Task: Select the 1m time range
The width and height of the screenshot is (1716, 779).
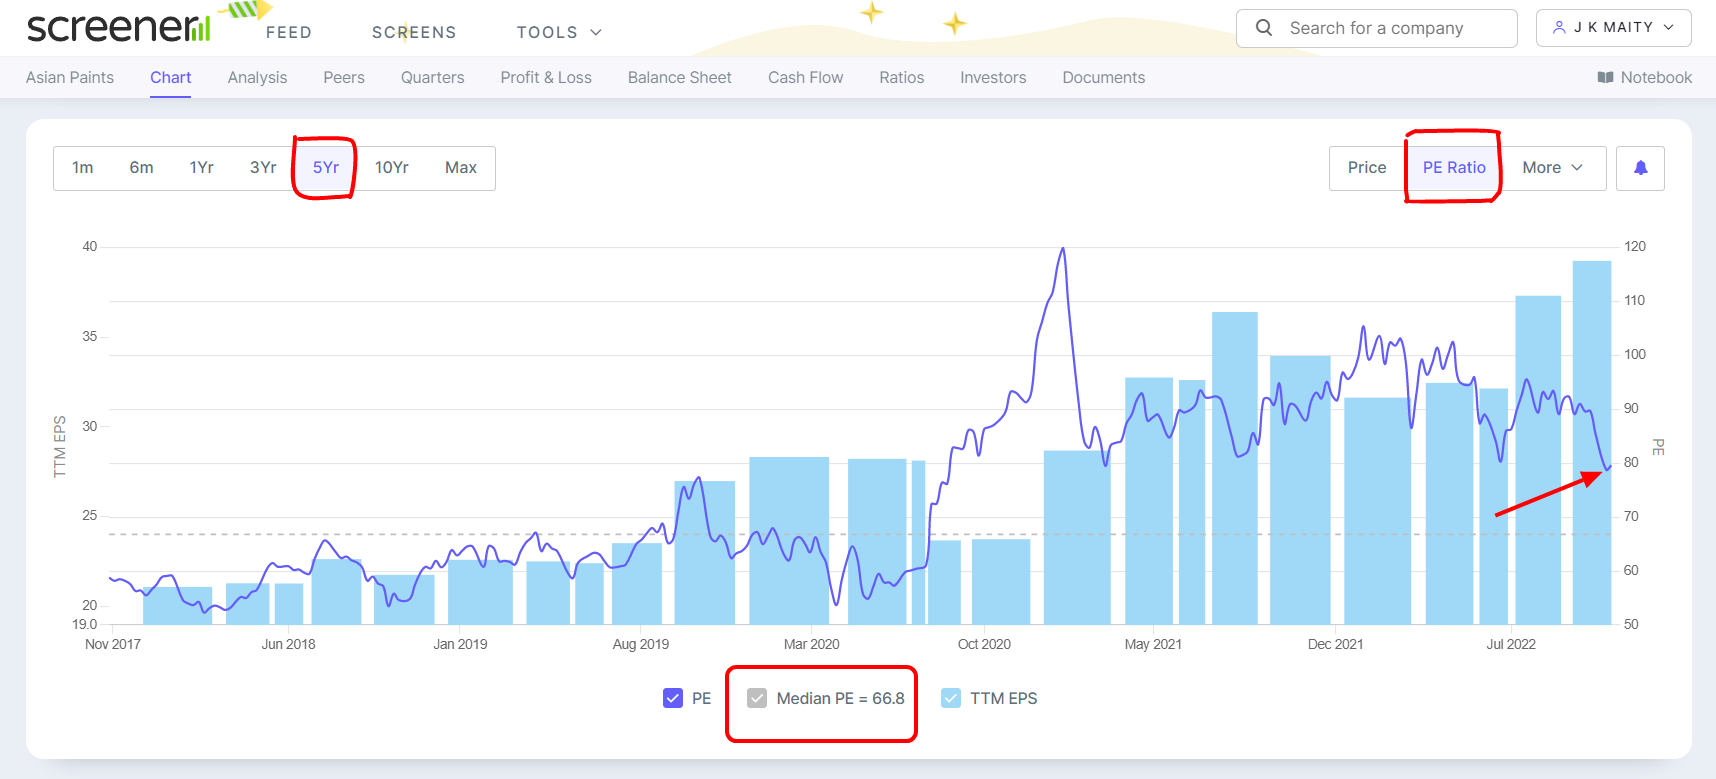Action: 83,168
